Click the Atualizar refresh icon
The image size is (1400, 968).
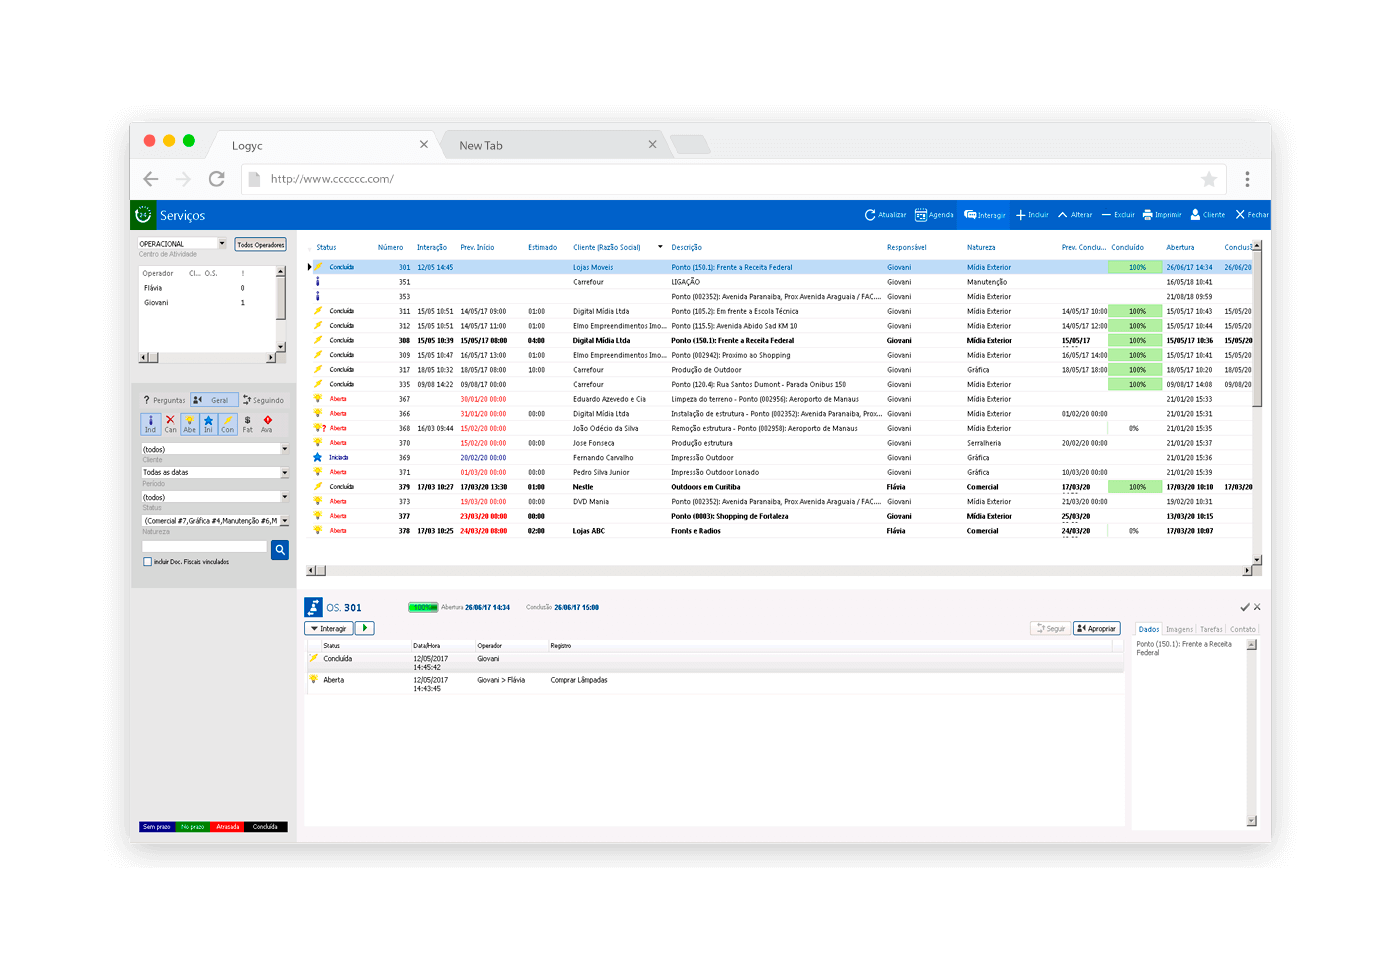pyautogui.click(x=870, y=215)
